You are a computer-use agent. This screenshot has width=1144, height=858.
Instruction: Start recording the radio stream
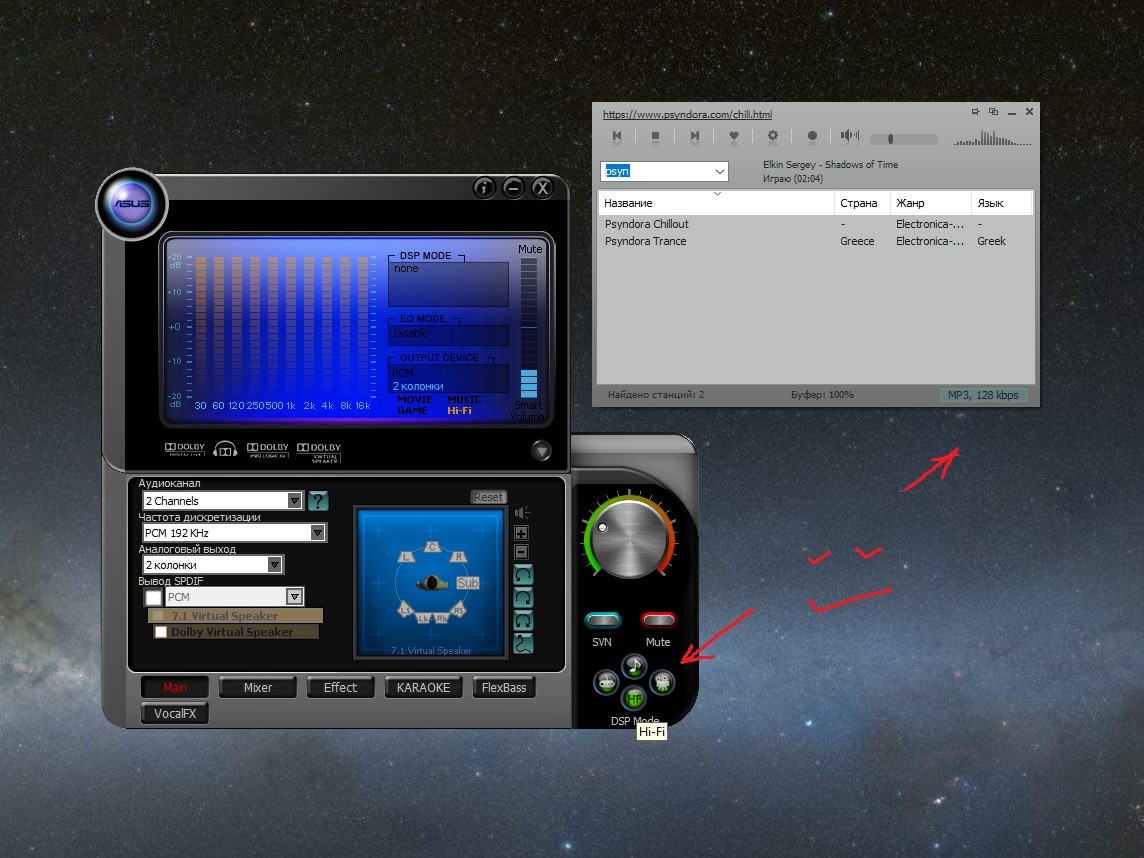pos(812,136)
